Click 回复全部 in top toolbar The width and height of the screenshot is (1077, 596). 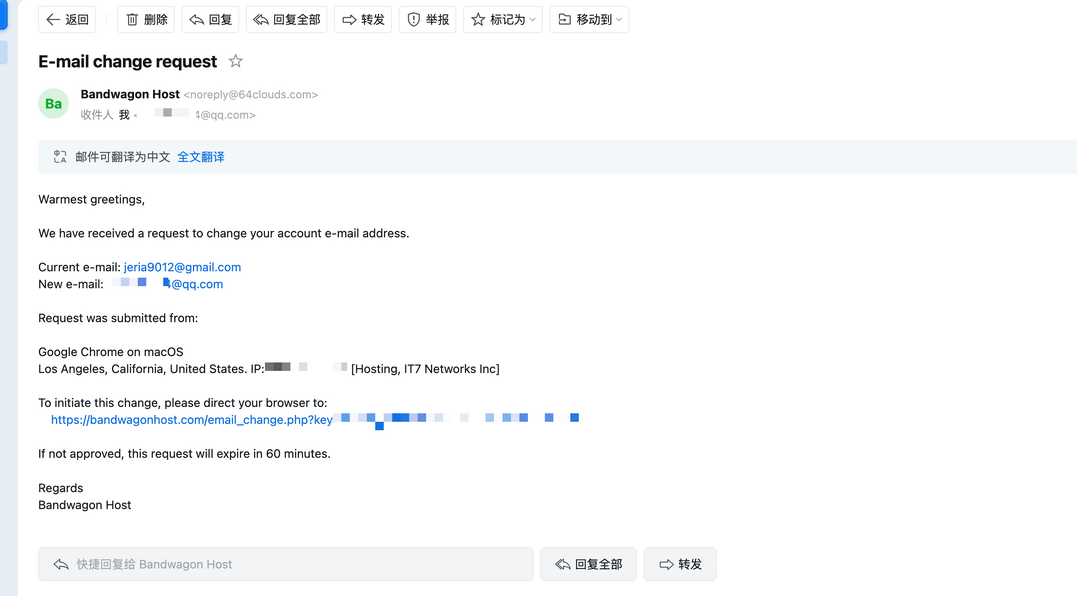pos(286,20)
